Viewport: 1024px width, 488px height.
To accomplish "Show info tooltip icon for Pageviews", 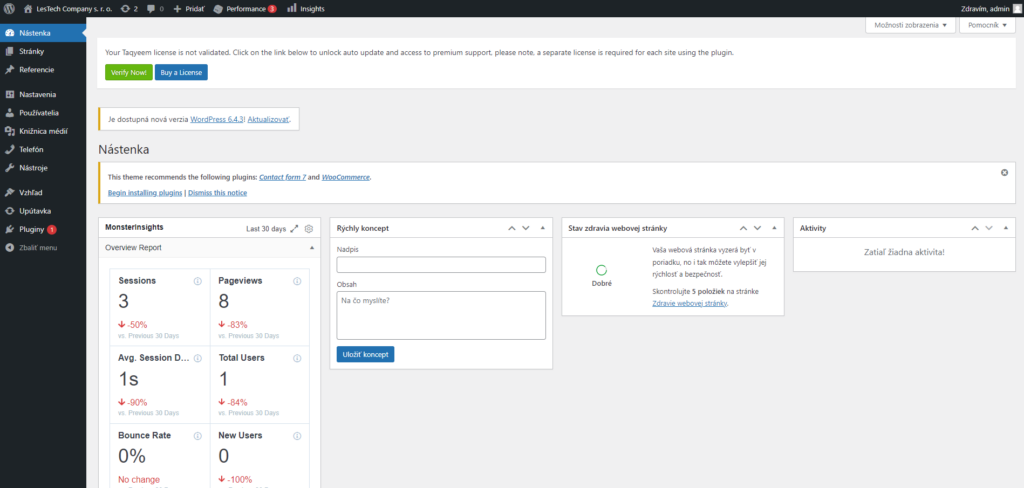I will pos(297,281).
